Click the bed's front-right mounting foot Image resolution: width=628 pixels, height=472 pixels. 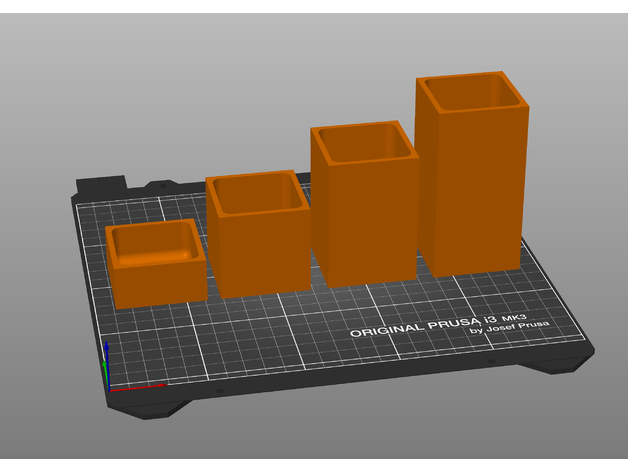[x=568, y=363]
